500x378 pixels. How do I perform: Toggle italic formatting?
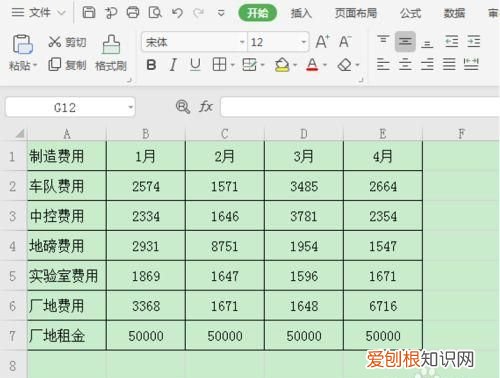173,65
